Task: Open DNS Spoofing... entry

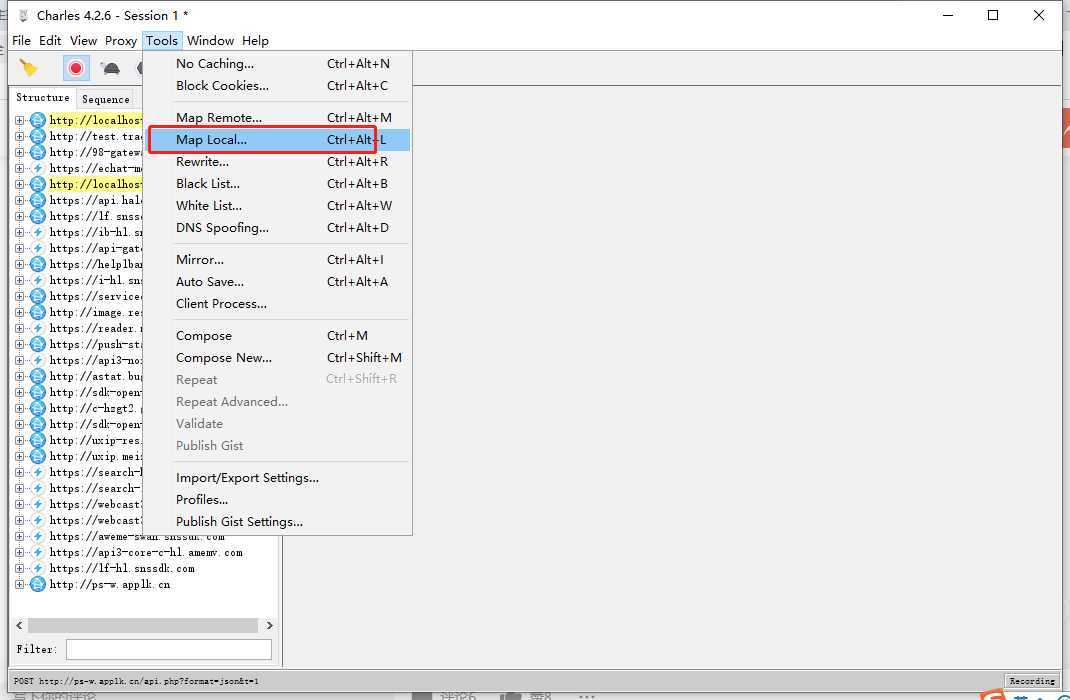Action: click(278, 227)
